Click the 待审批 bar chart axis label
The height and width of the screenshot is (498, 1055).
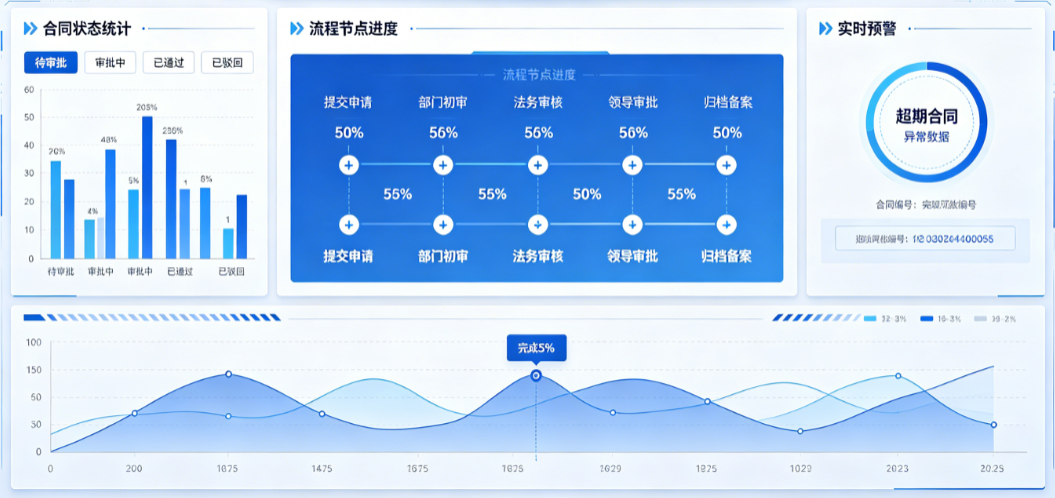click(60, 272)
